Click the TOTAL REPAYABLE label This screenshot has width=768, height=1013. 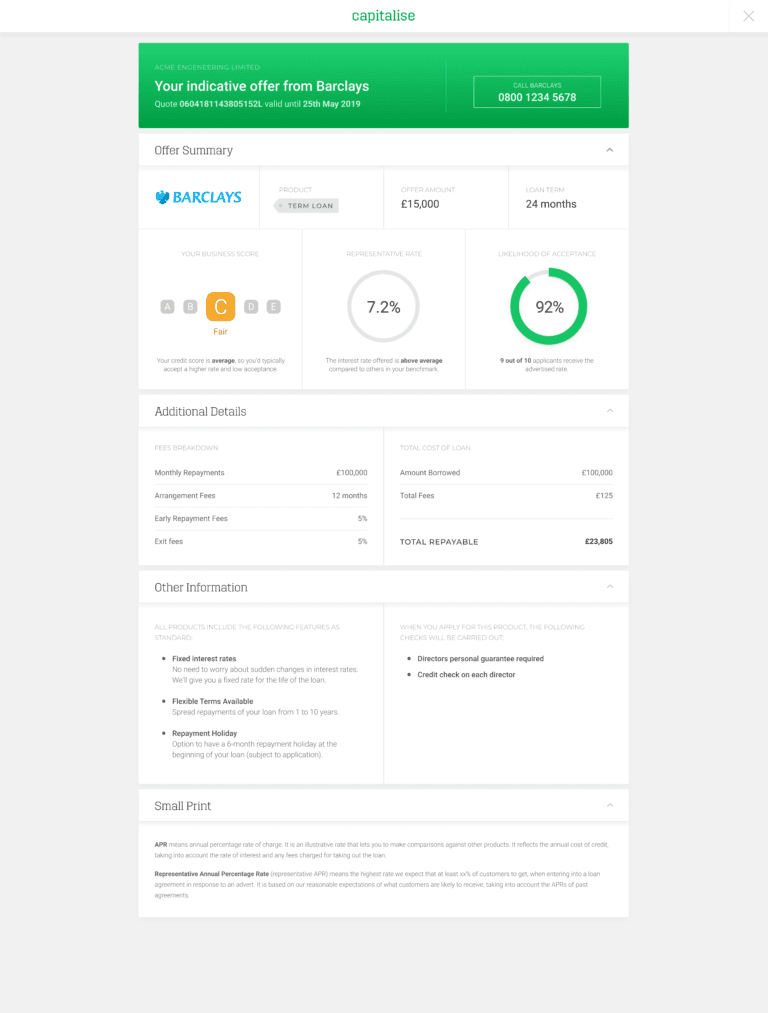pyautogui.click(x=439, y=542)
